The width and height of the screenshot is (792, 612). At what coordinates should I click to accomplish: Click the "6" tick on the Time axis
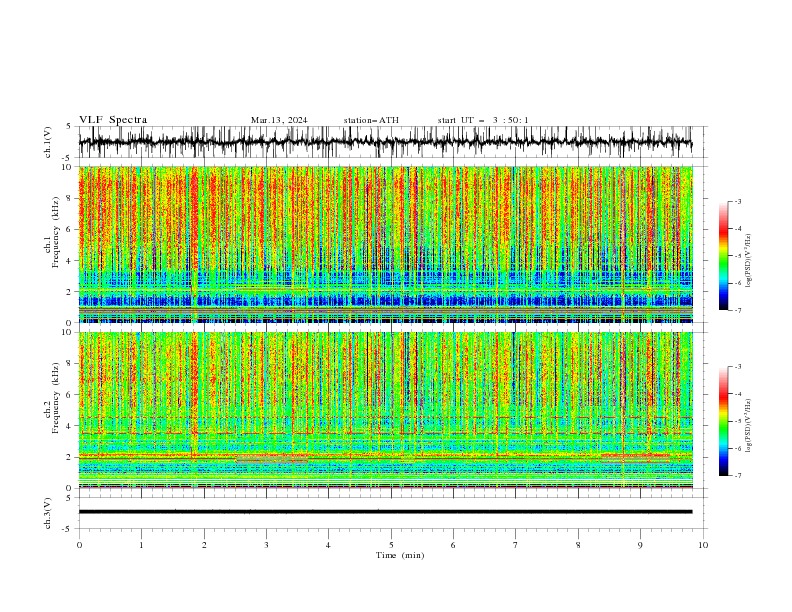pos(453,545)
